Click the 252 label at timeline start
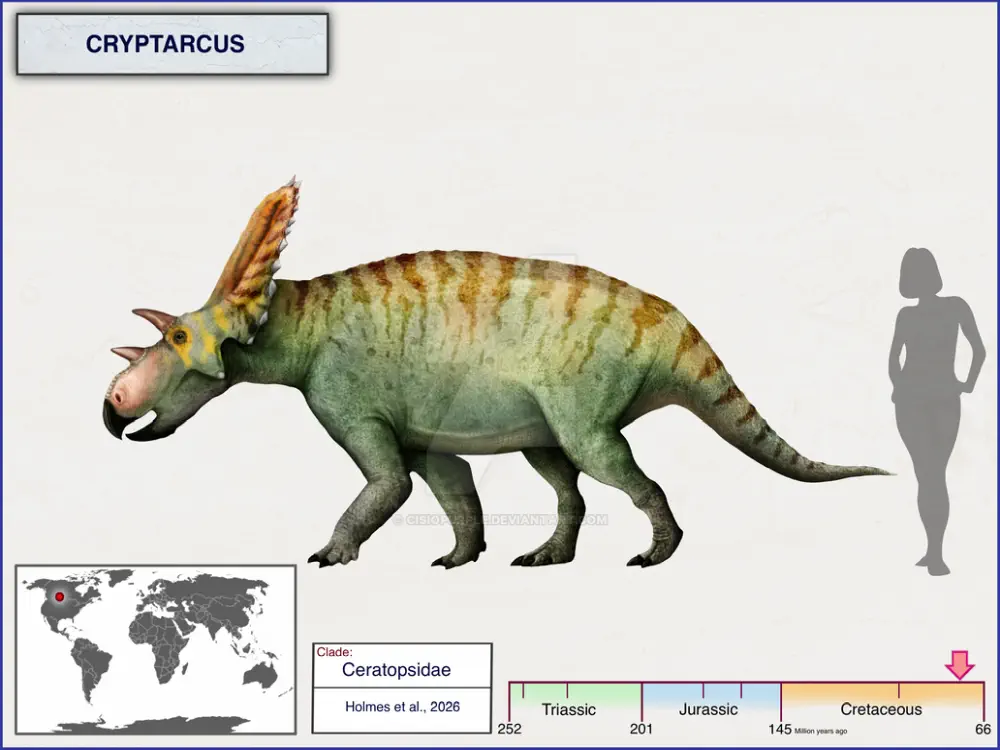This screenshot has height=750, width=1000. [510, 728]
